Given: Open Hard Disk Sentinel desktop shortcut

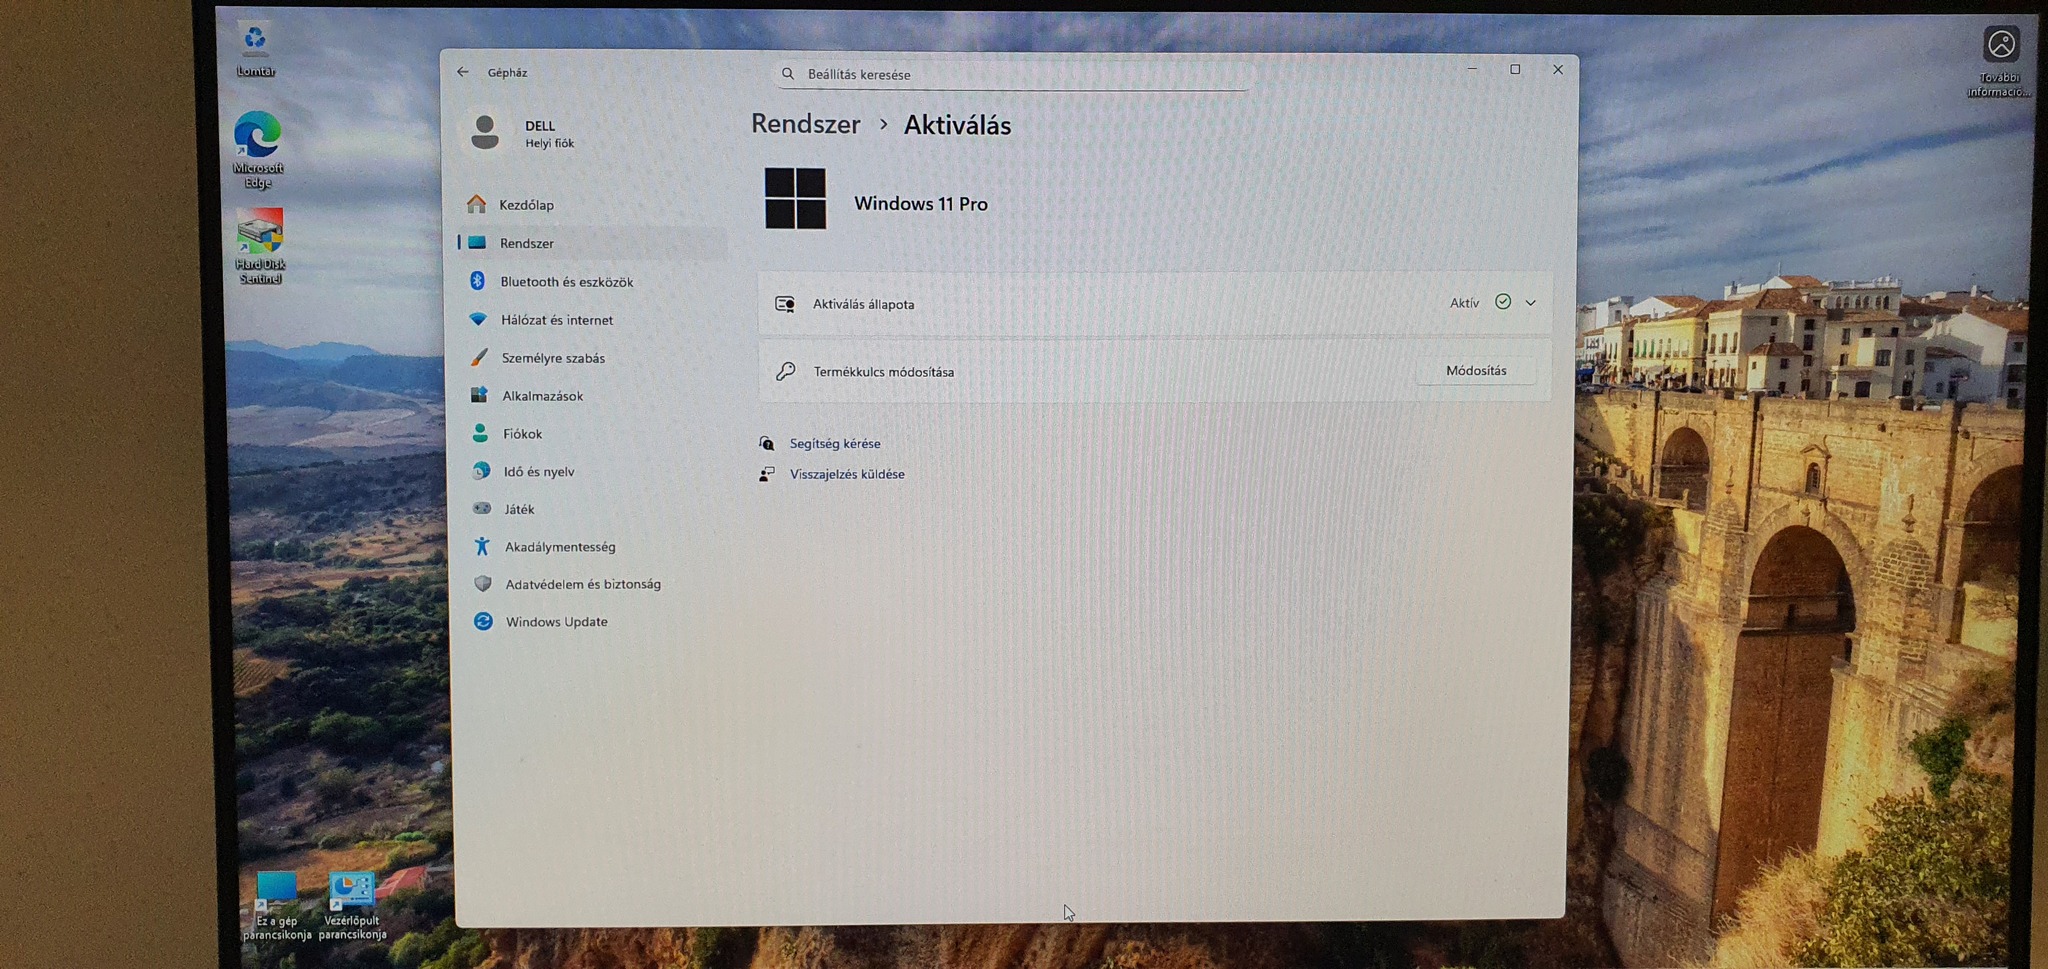Looking at the screenshot, I should [x=260, y=246].
